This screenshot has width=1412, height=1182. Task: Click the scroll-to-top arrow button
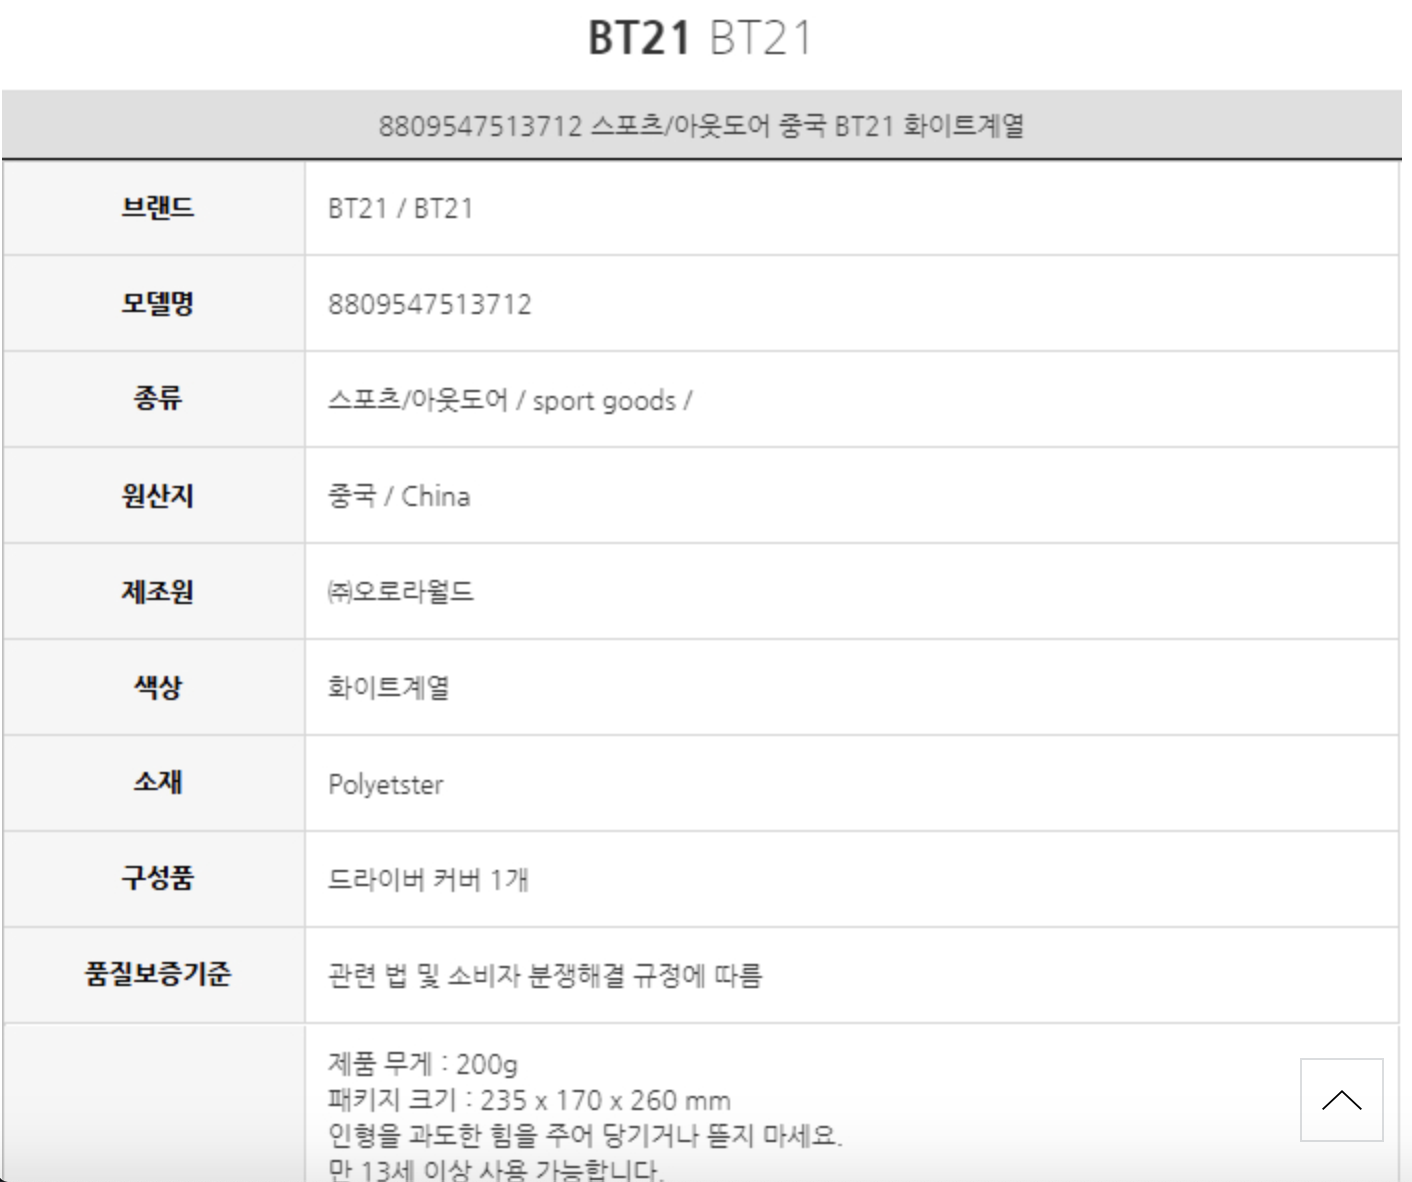click(x=1341, y=1100)
